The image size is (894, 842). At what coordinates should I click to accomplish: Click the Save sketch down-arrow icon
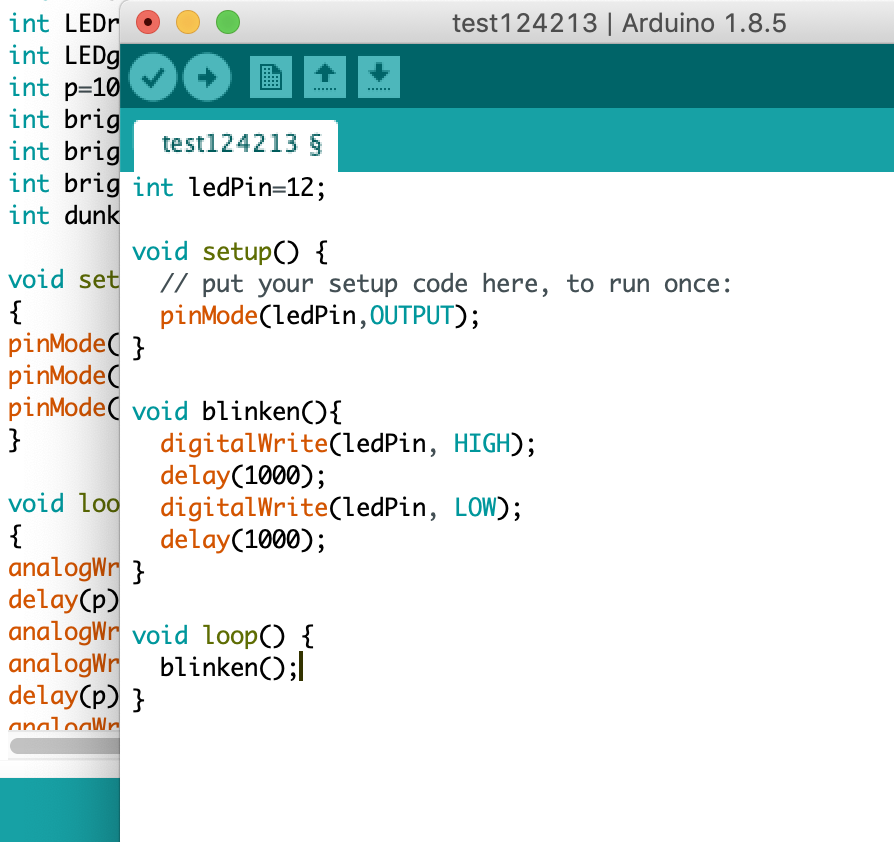coord(378,78)
